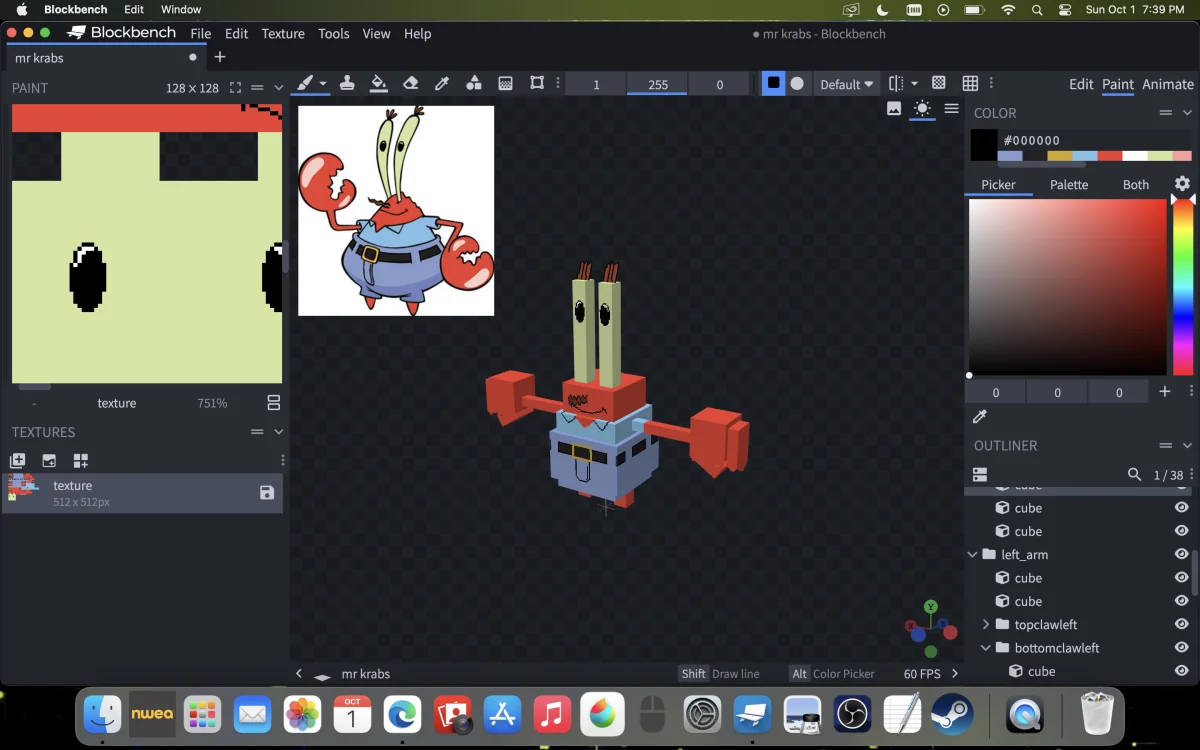Select the Eraser tool

410,83
